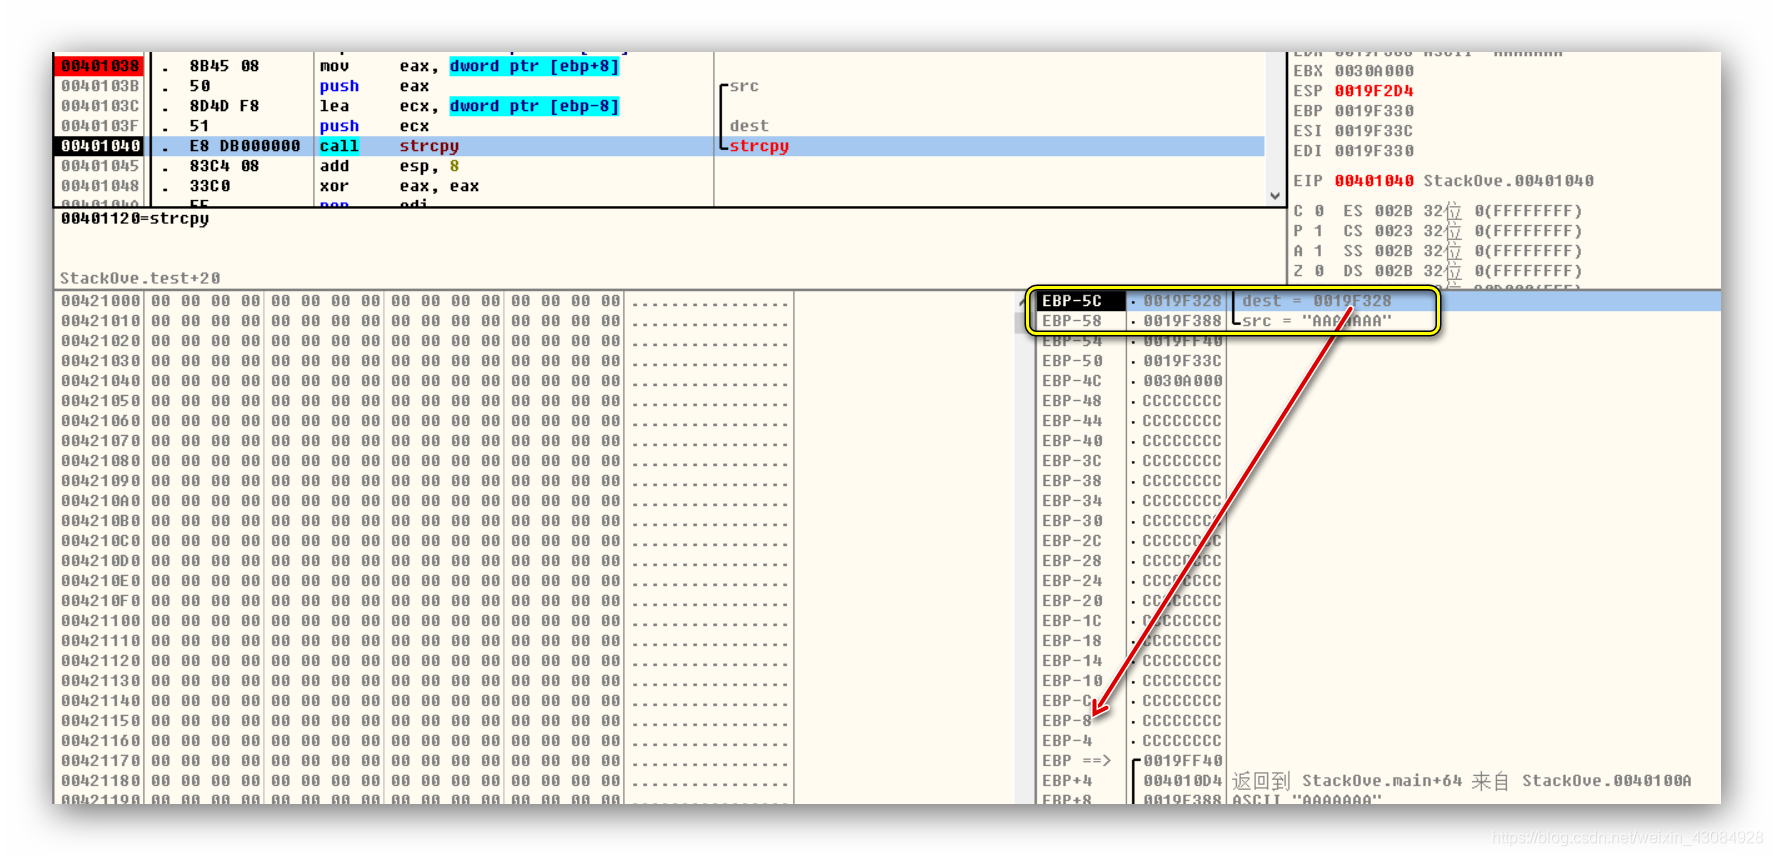Select dump address 00421180
This screenshot has width=1773, height=856.
[100, 781]
